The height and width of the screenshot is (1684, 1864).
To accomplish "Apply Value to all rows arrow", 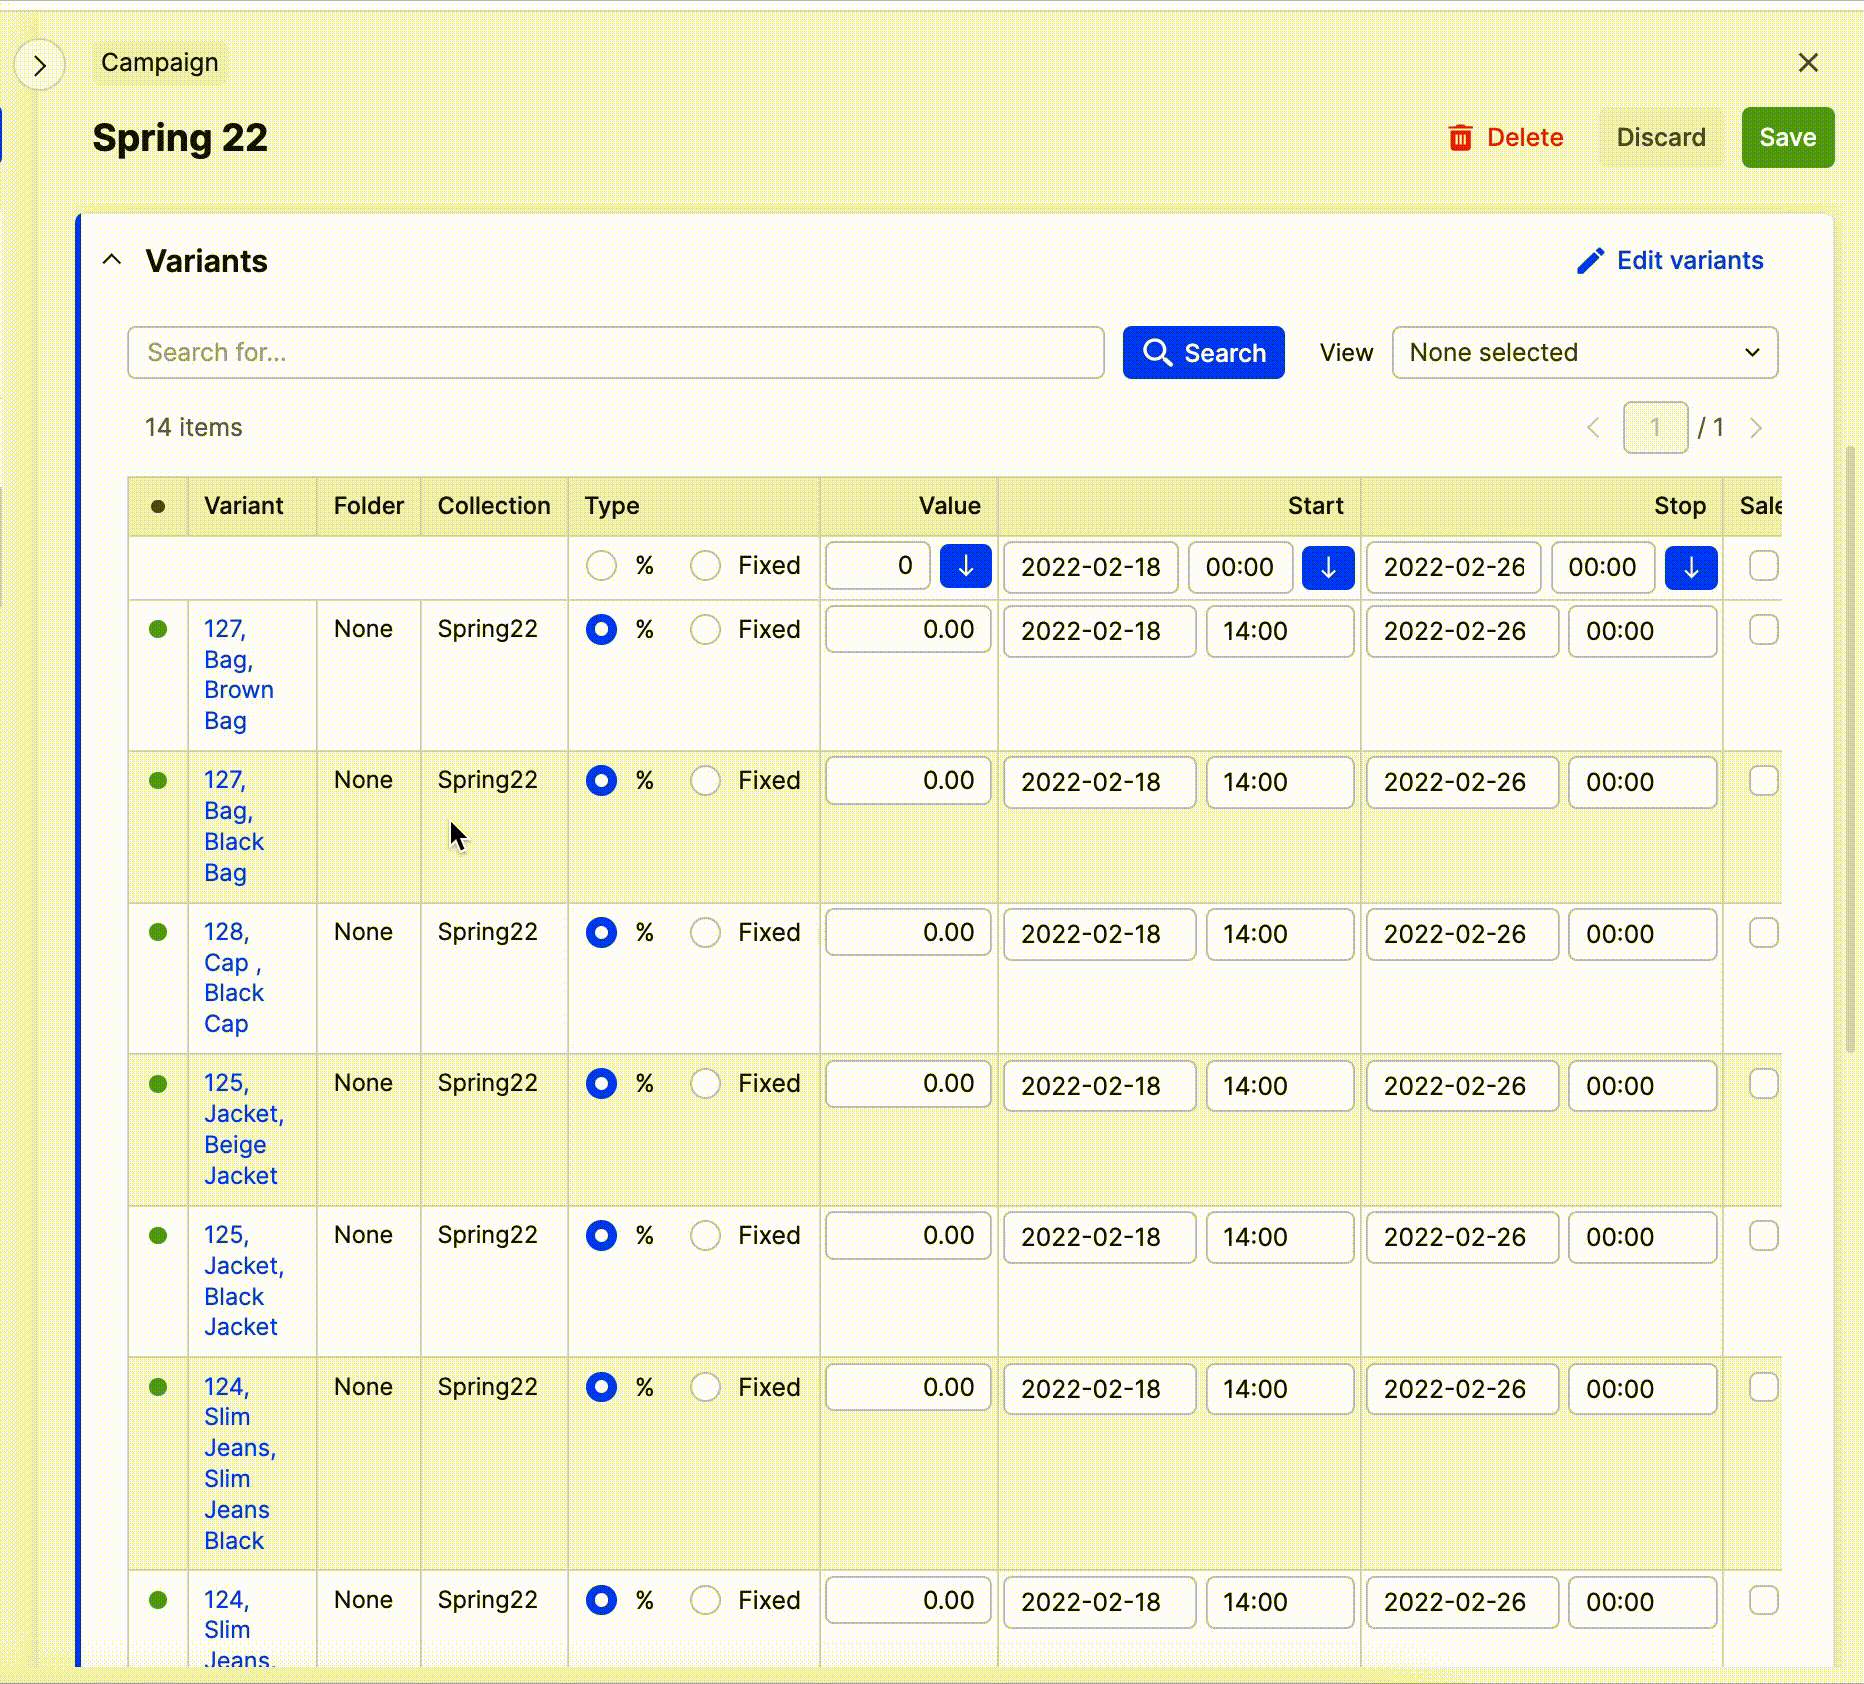I will 965,567.
